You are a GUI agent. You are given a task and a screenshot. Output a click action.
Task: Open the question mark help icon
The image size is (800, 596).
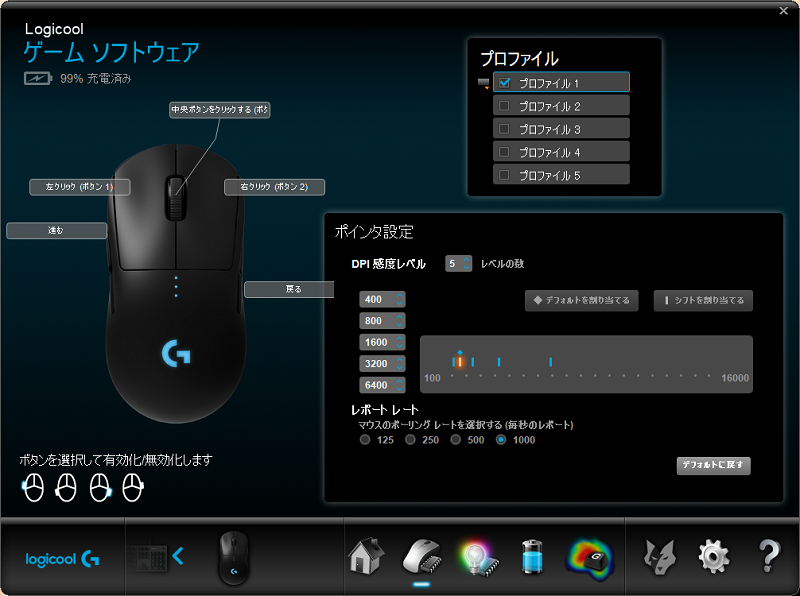769,556
